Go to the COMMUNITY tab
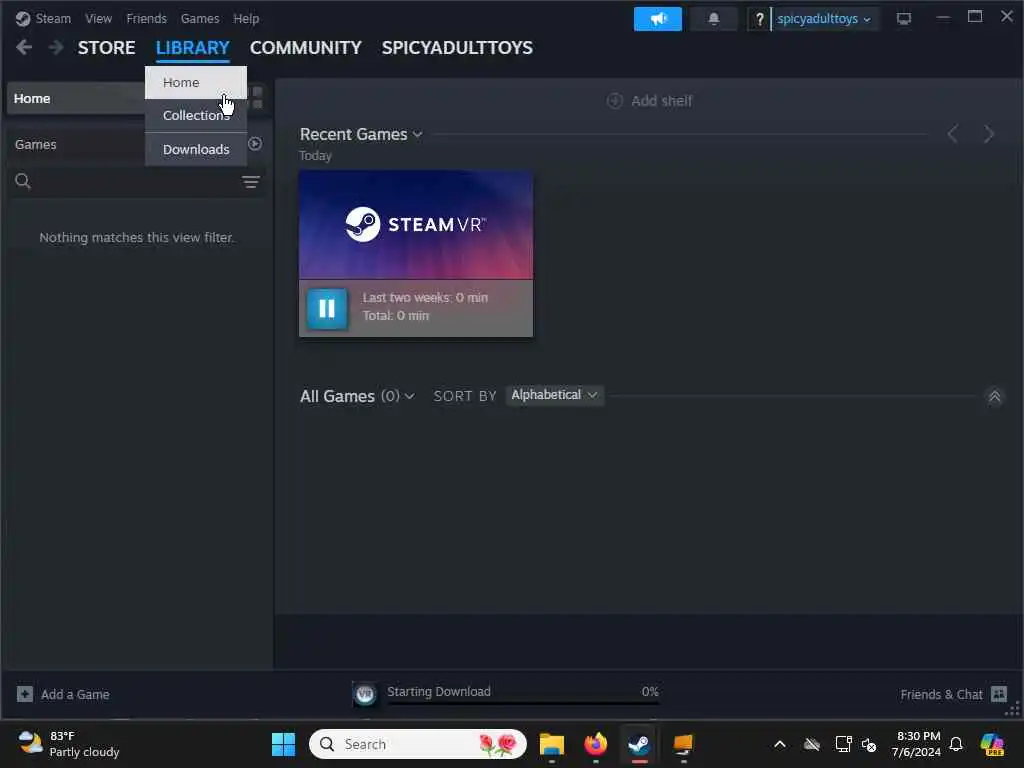 (306, 48)
